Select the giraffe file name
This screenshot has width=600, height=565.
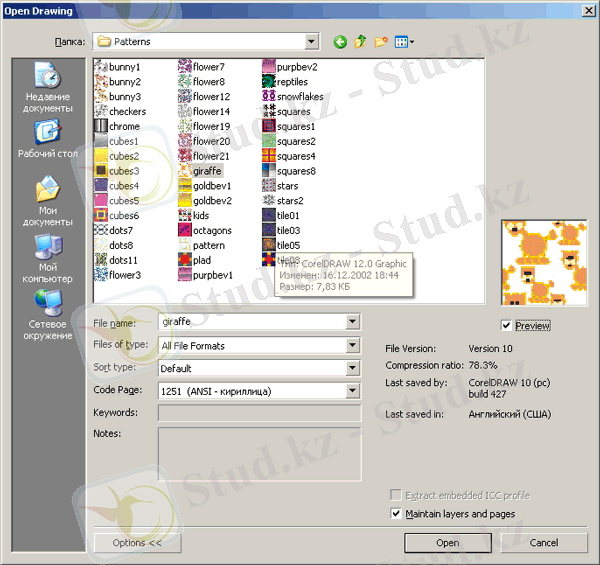click(207, 171)
